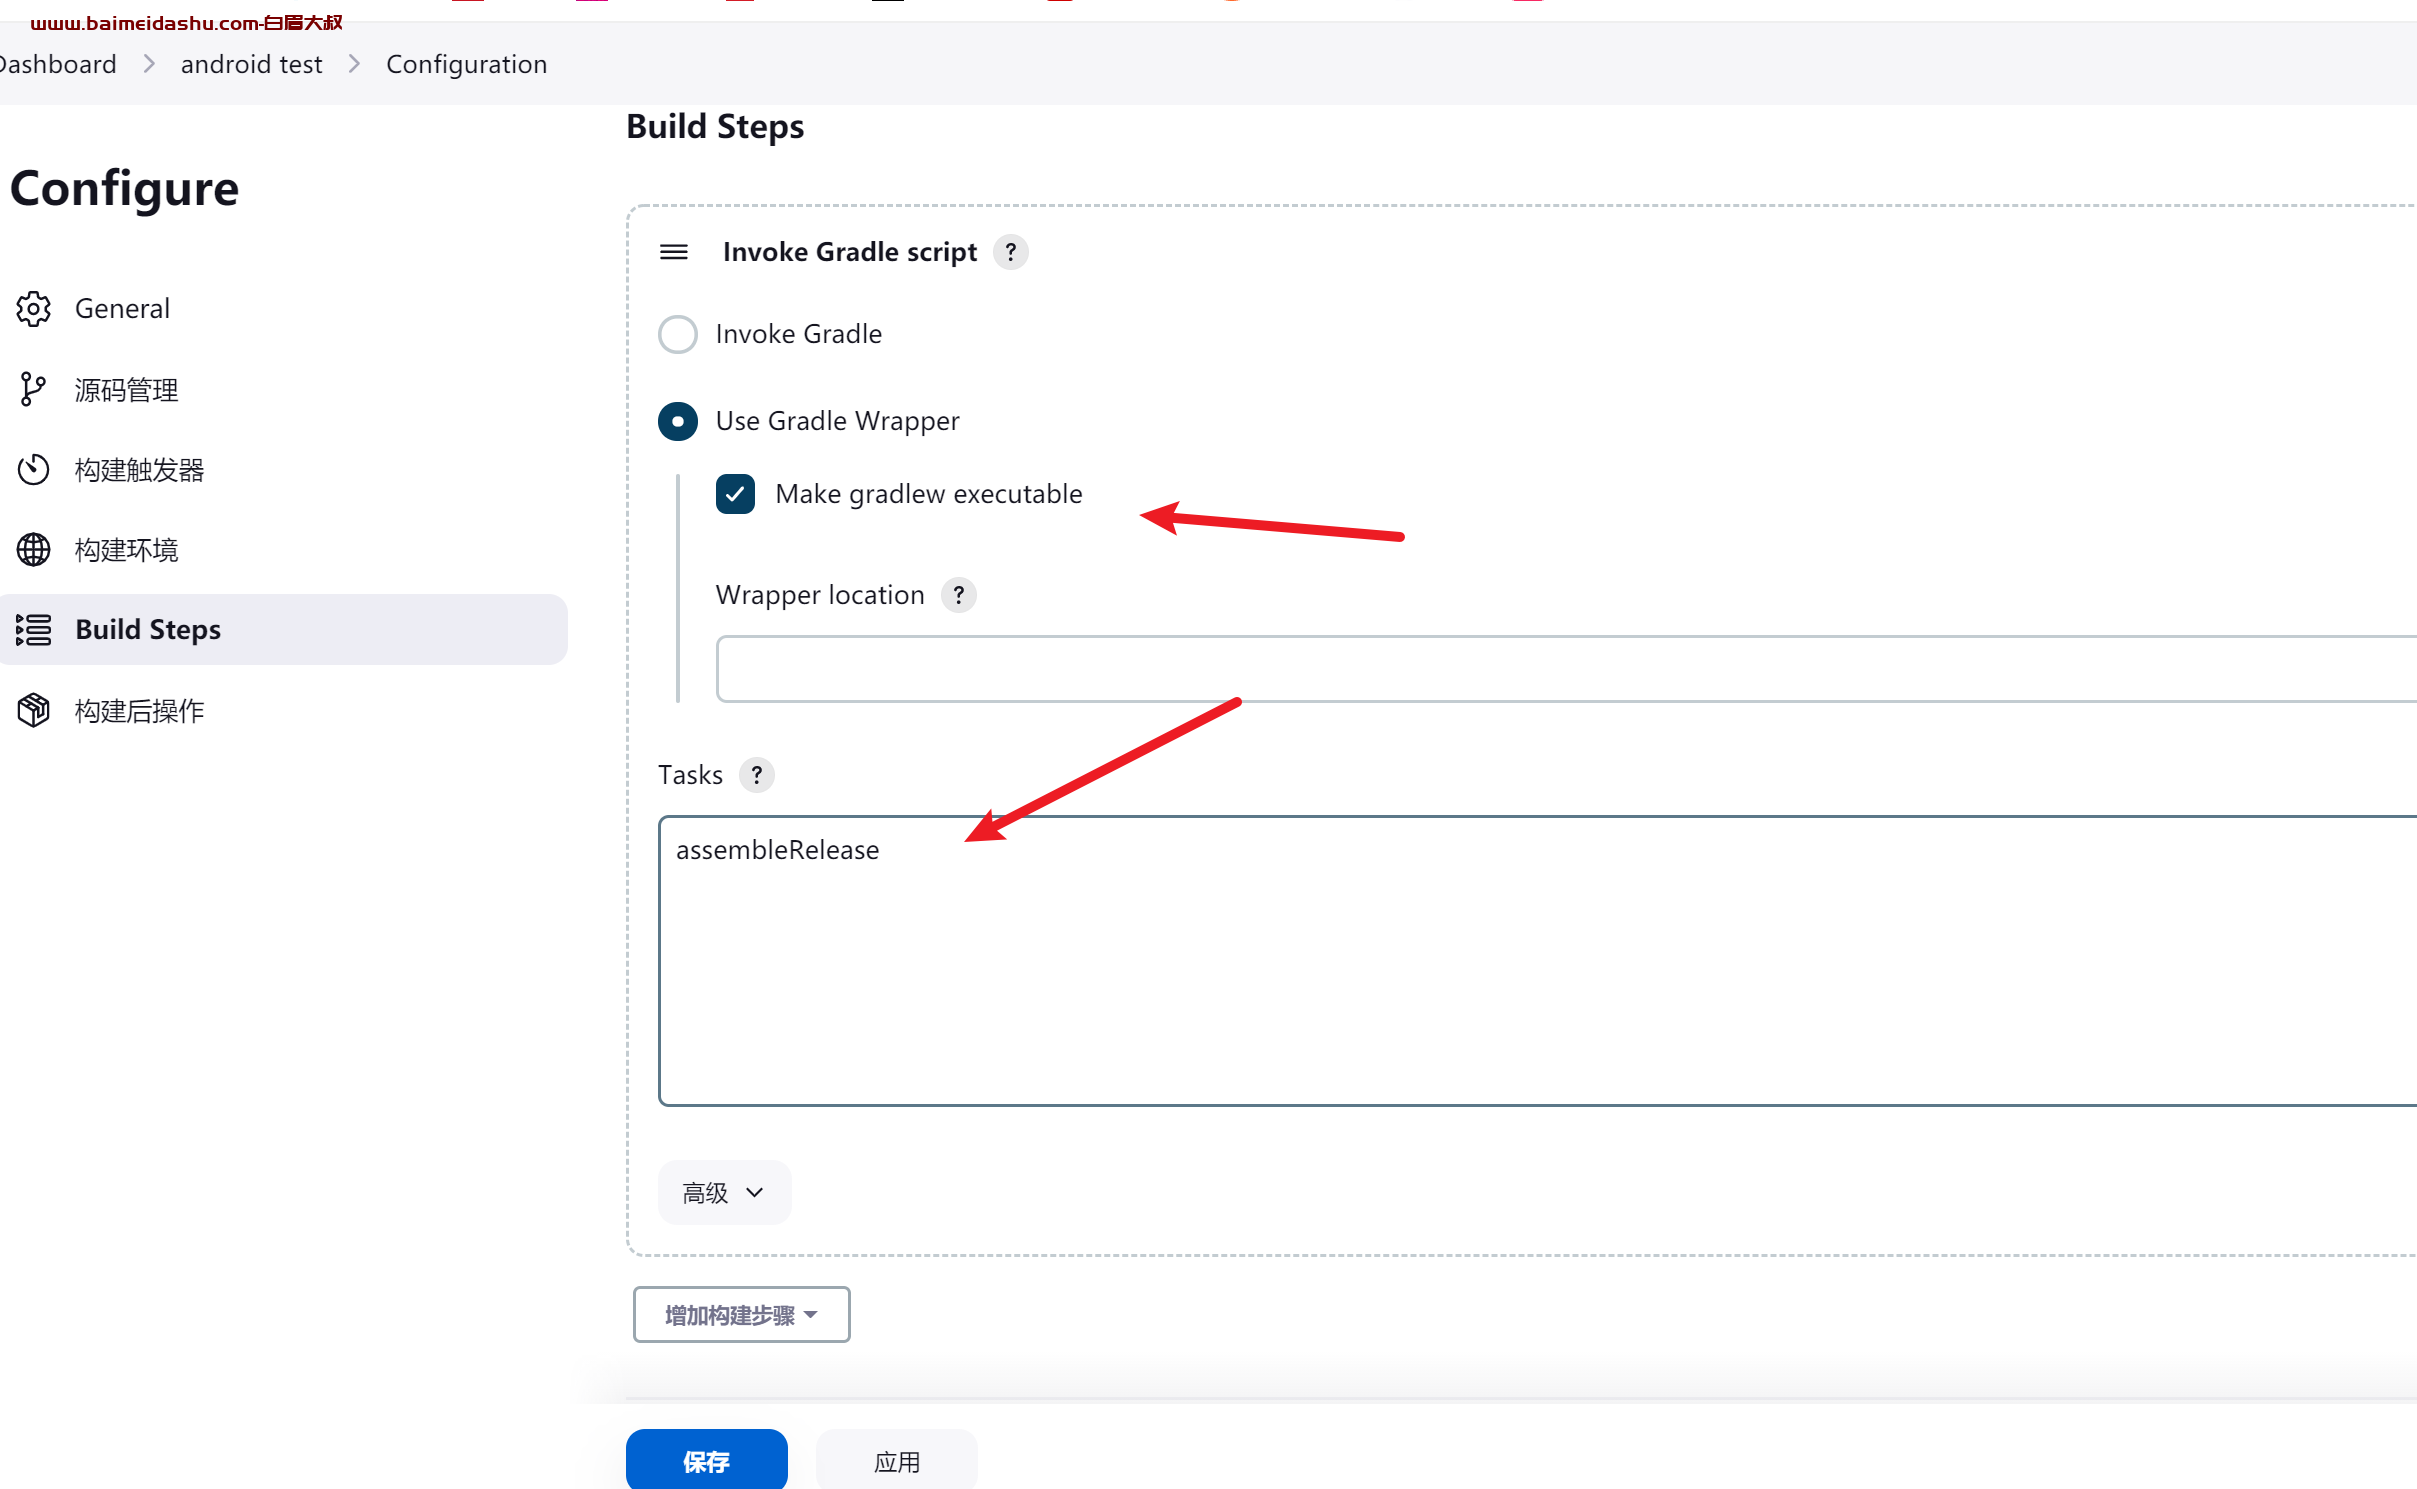Screen dimensions: 2417x1489
Task: Click the 应用 apply button
Action: [x=897, y=1461]
